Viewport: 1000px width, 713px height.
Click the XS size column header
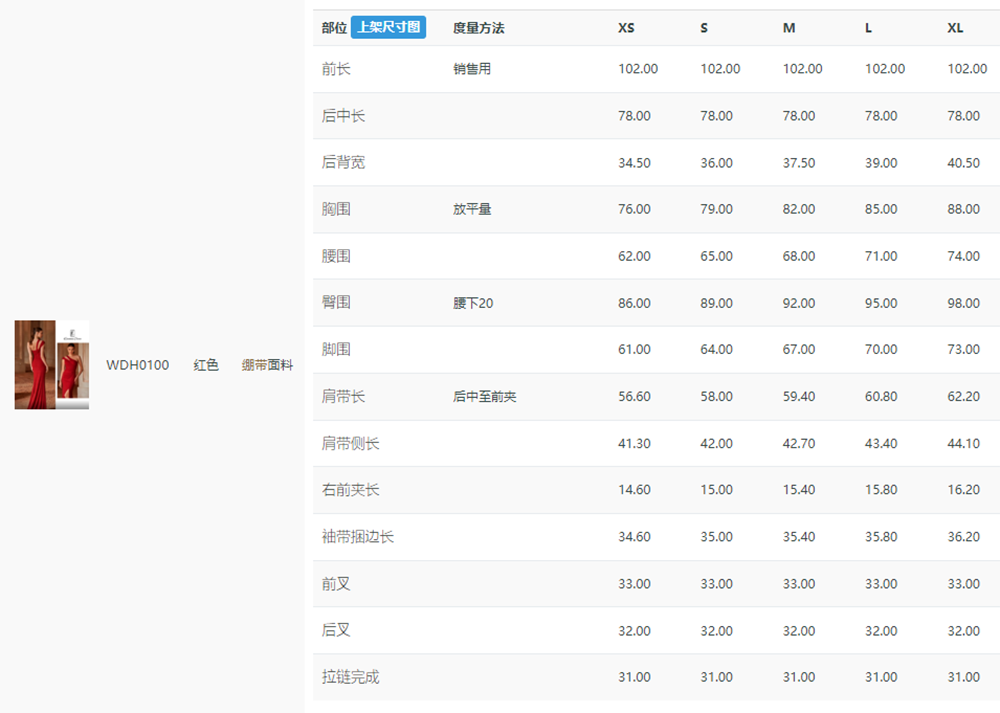point(626,28)
